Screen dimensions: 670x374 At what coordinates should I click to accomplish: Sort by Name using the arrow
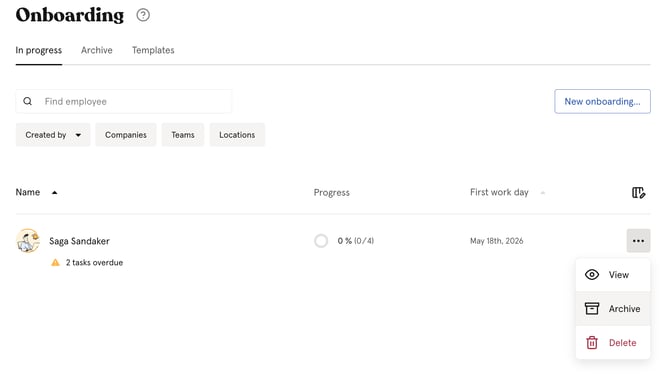(54, 193)
